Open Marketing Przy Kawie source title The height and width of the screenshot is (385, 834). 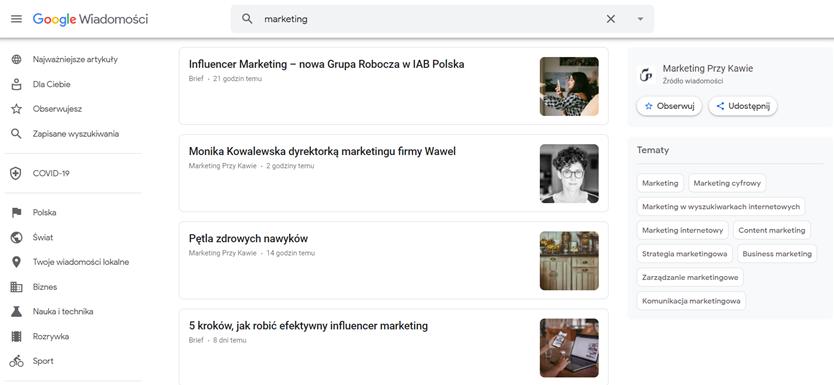click(708, 69)
